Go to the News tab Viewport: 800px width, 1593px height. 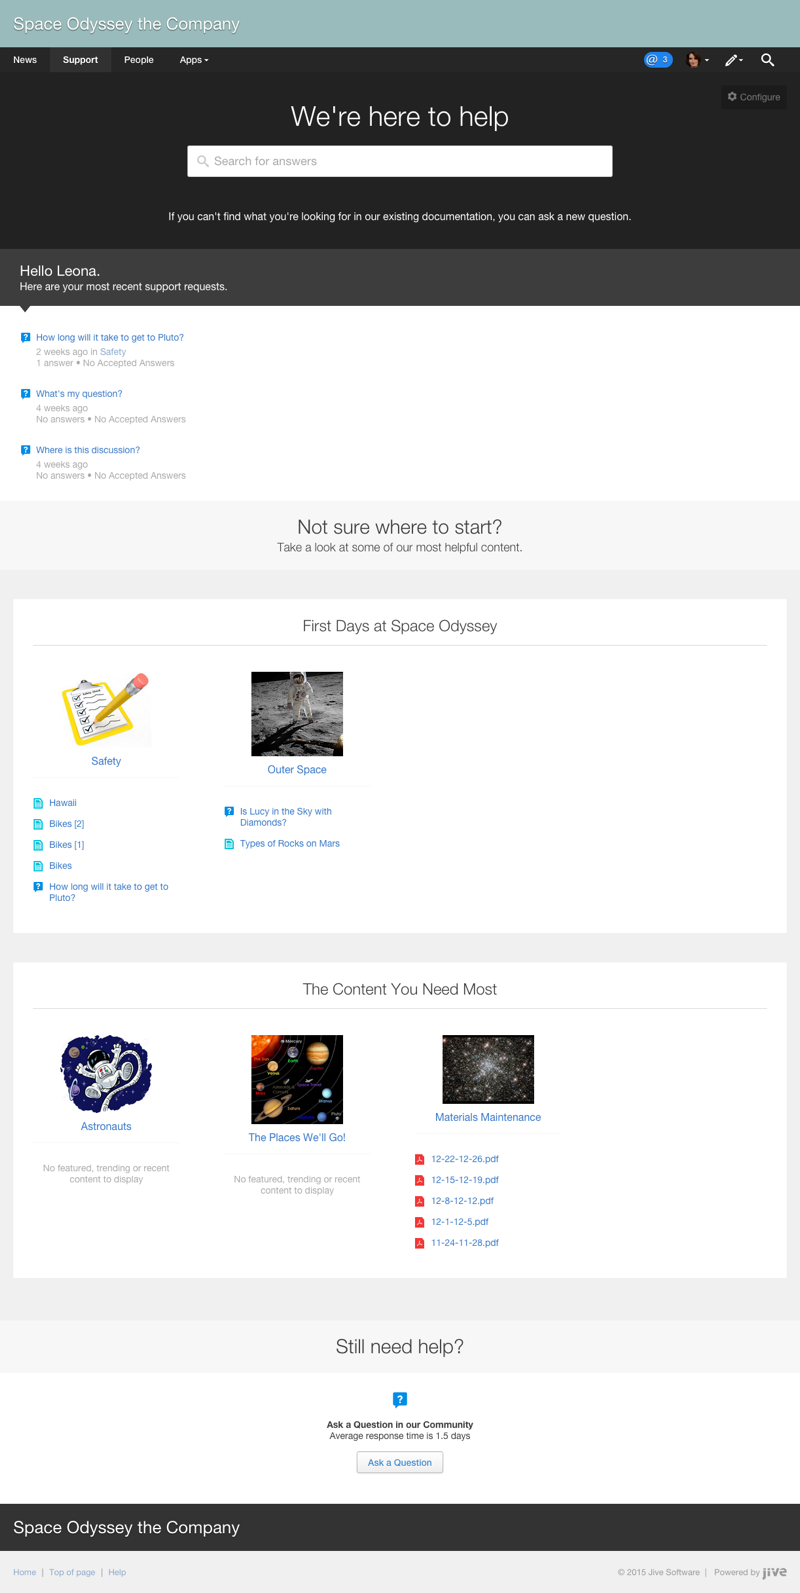(x=25, y=60)
